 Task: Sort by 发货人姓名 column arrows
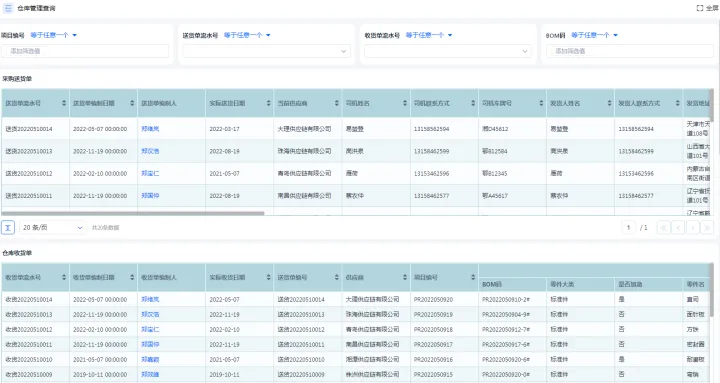coord(609,103)
